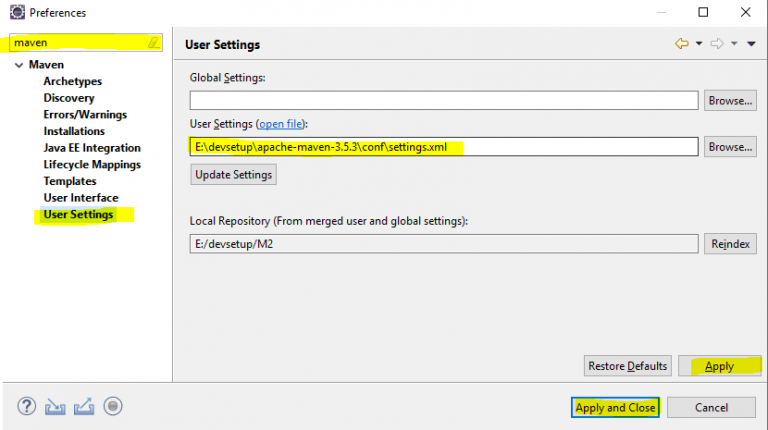Click the import preferences icon
This screenshot has height=430, width=768.
coord(55,406)
